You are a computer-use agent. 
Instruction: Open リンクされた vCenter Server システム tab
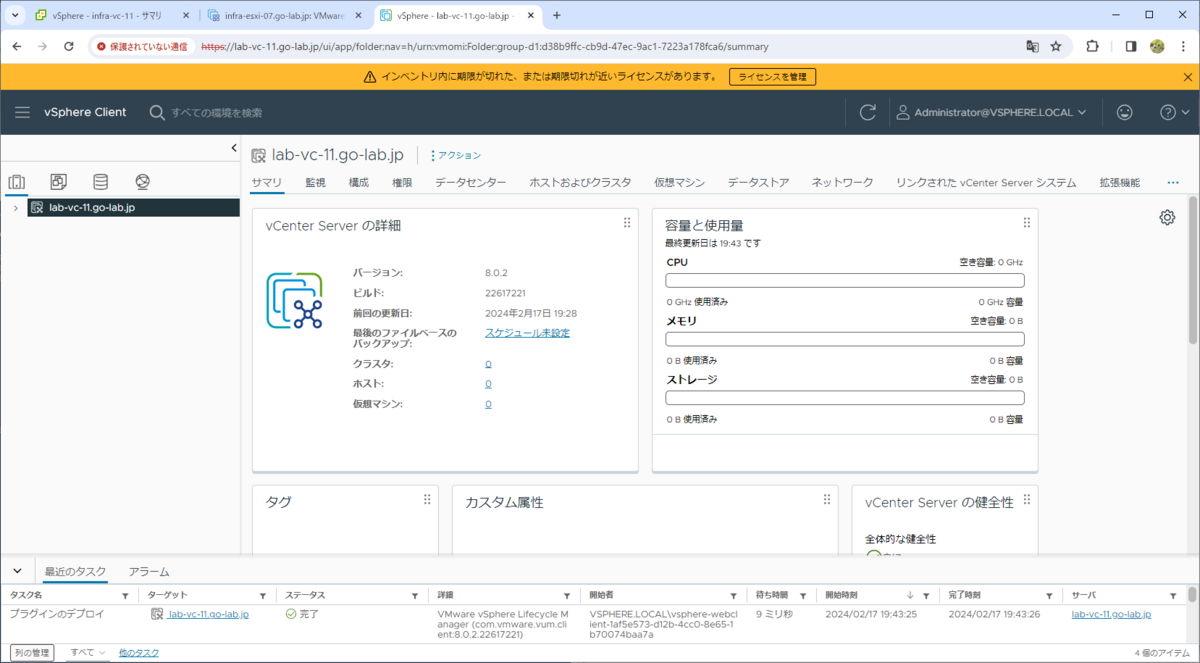pos(986,182)
